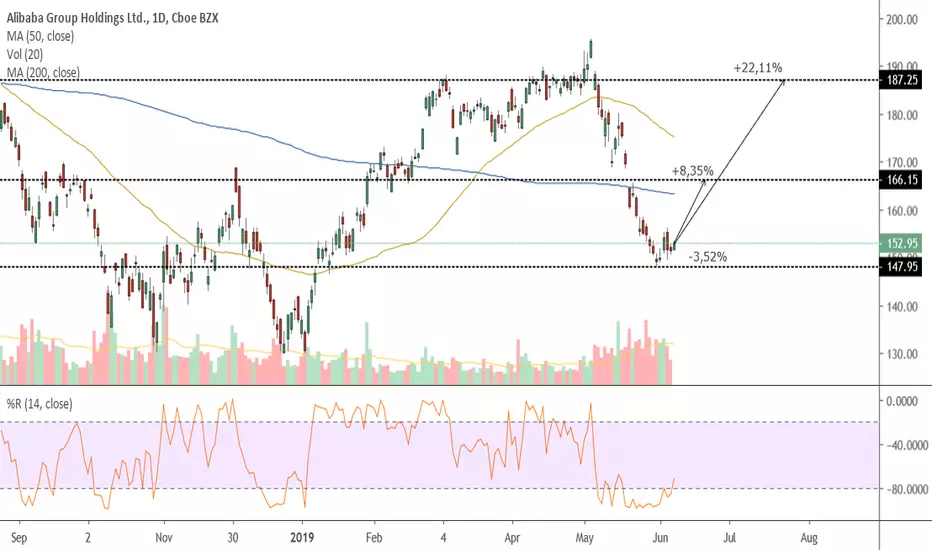The image size is (932, 550).
Task: Click the 147.95 price level label
Action: [901, 266]
